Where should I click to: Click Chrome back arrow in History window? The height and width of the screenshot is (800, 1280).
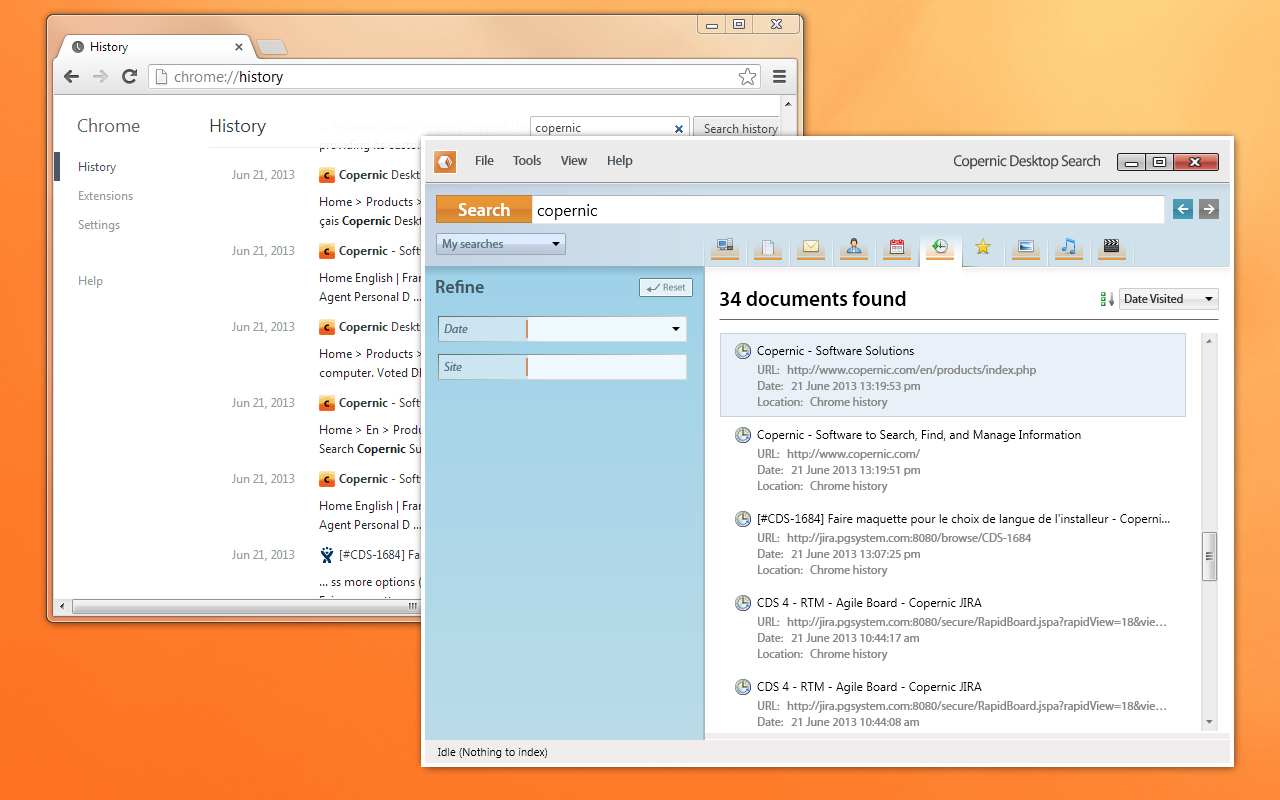(x=71, y=77)
